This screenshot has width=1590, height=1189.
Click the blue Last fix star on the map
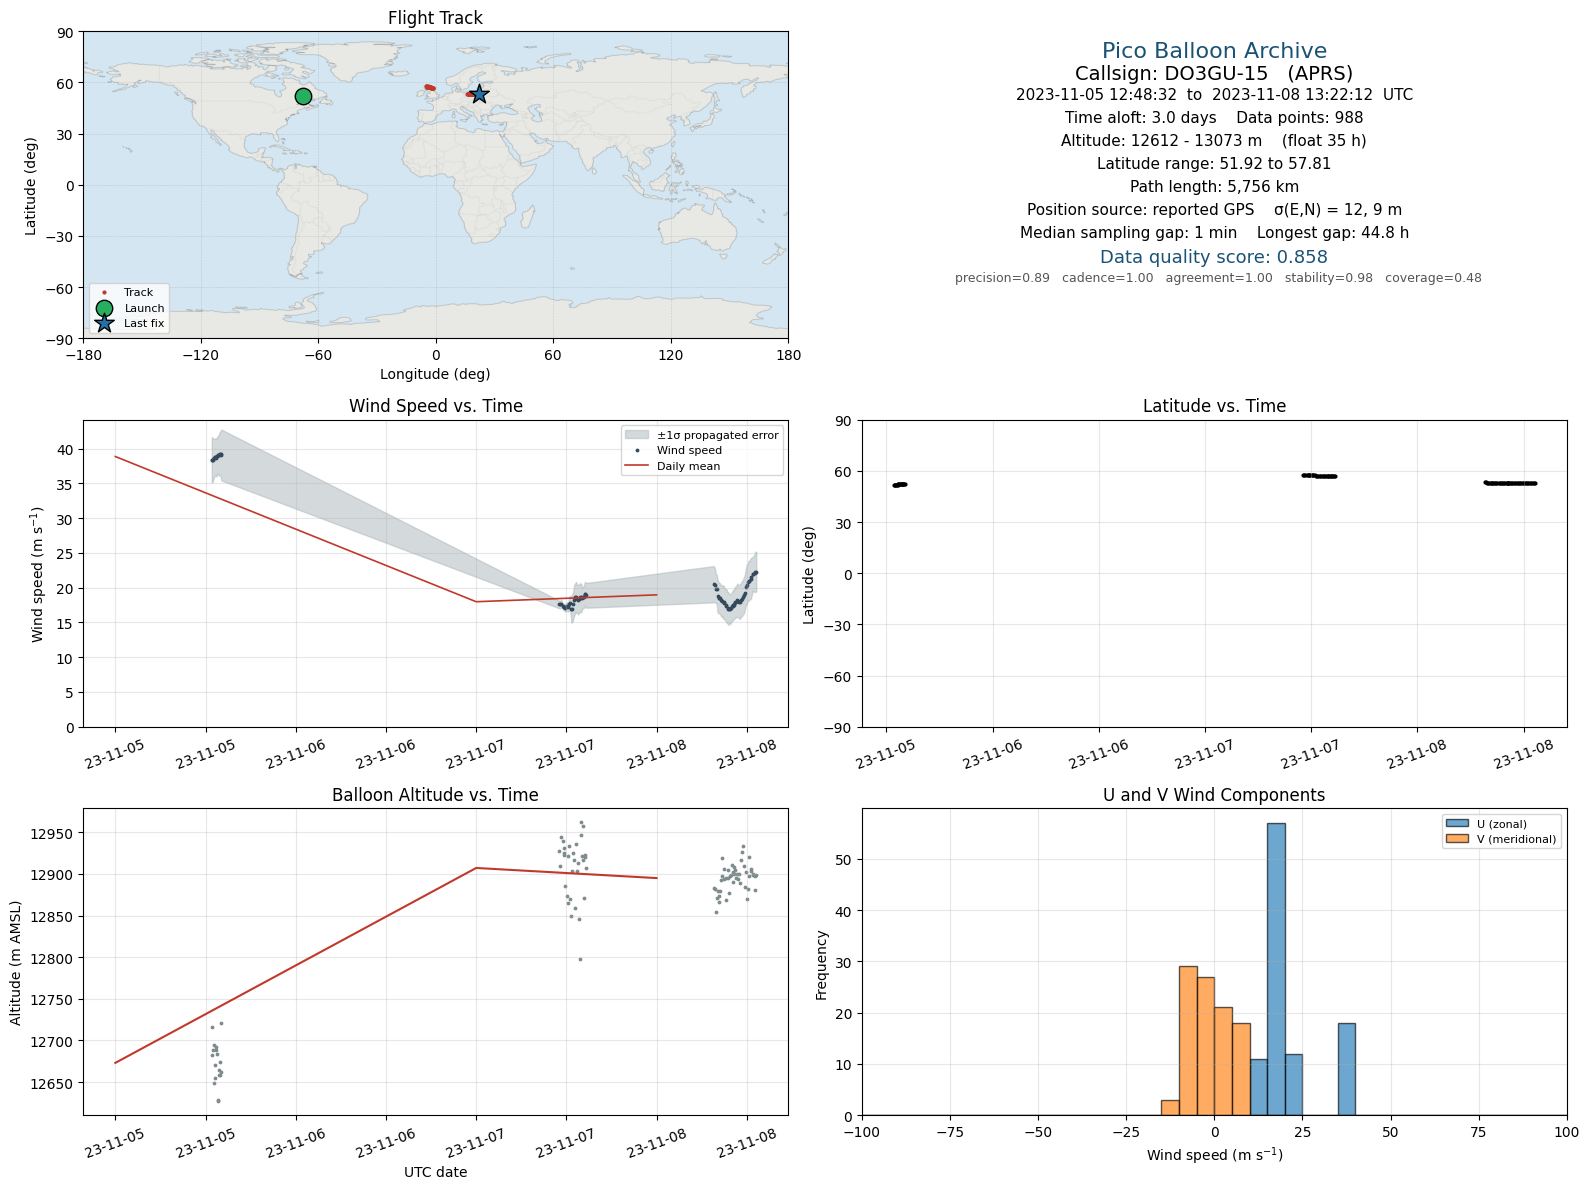click(479, 94)
